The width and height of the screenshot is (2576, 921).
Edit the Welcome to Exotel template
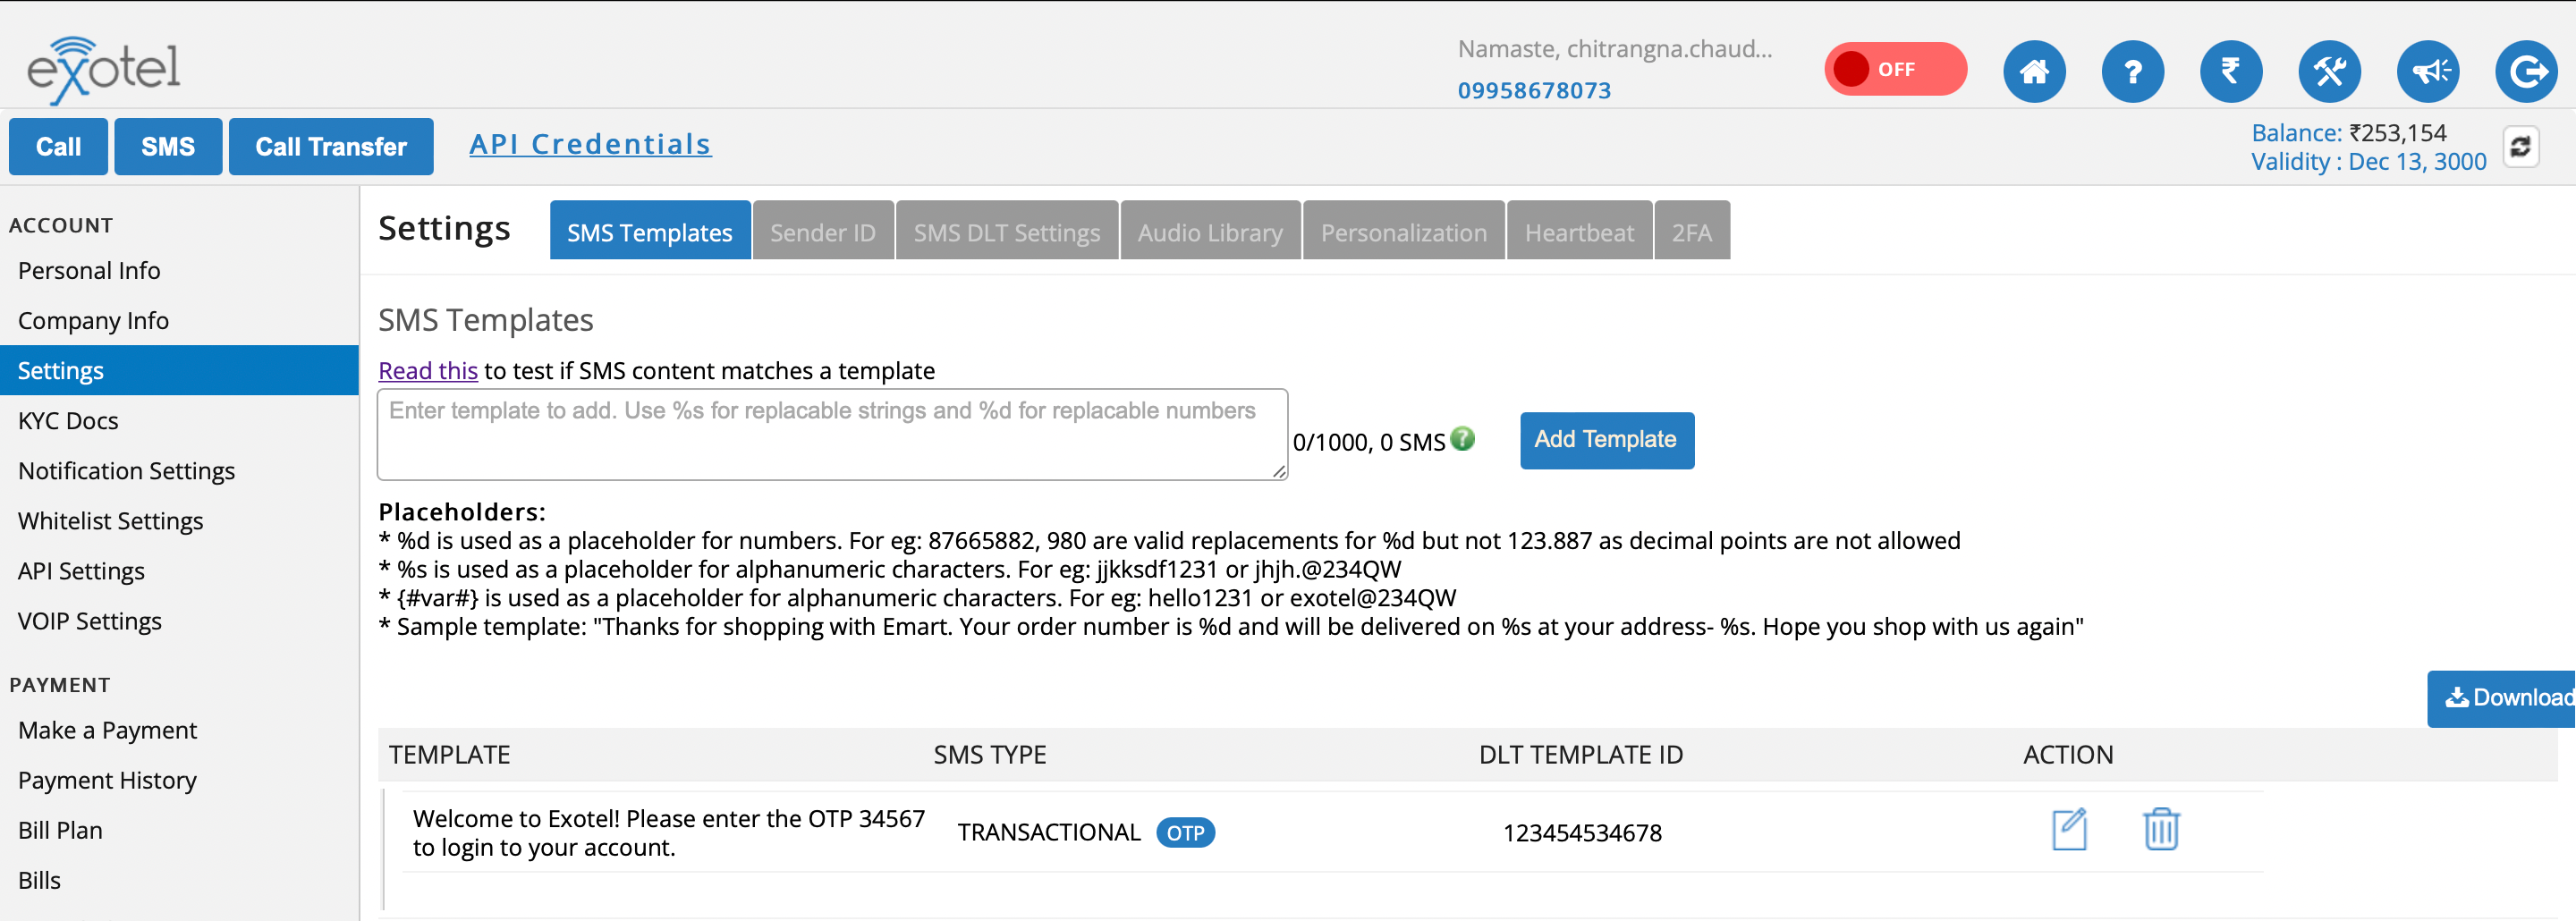pyautogui.click(x=2069, y=829)
